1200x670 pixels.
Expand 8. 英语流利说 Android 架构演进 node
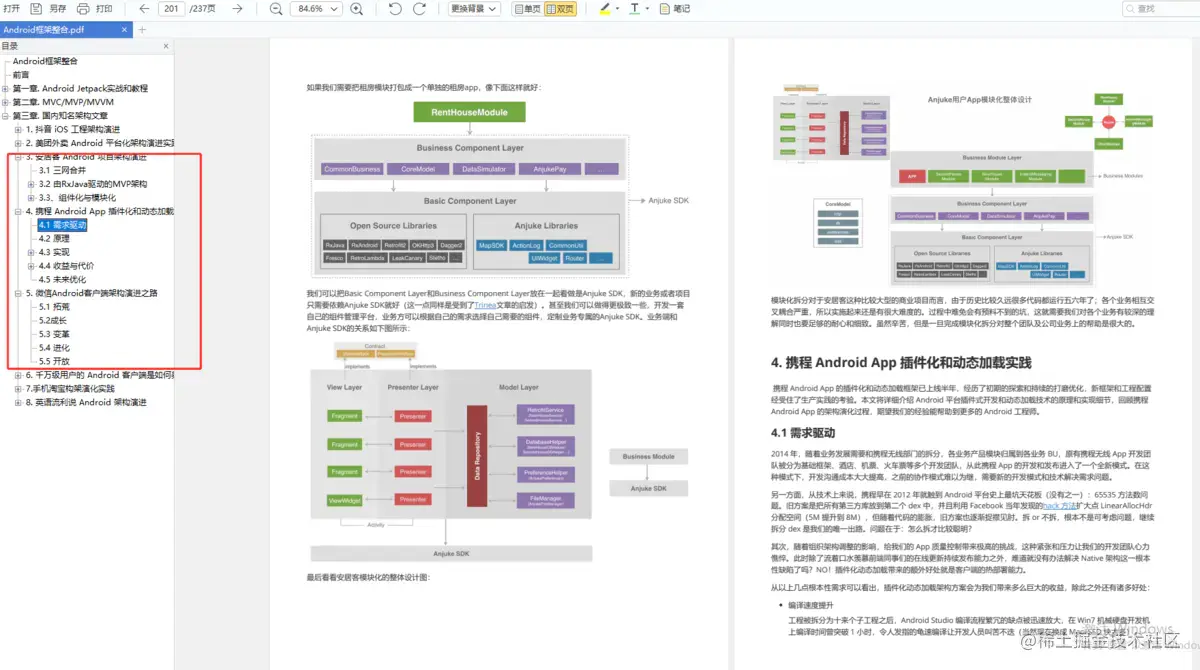[x=18, y=402]
